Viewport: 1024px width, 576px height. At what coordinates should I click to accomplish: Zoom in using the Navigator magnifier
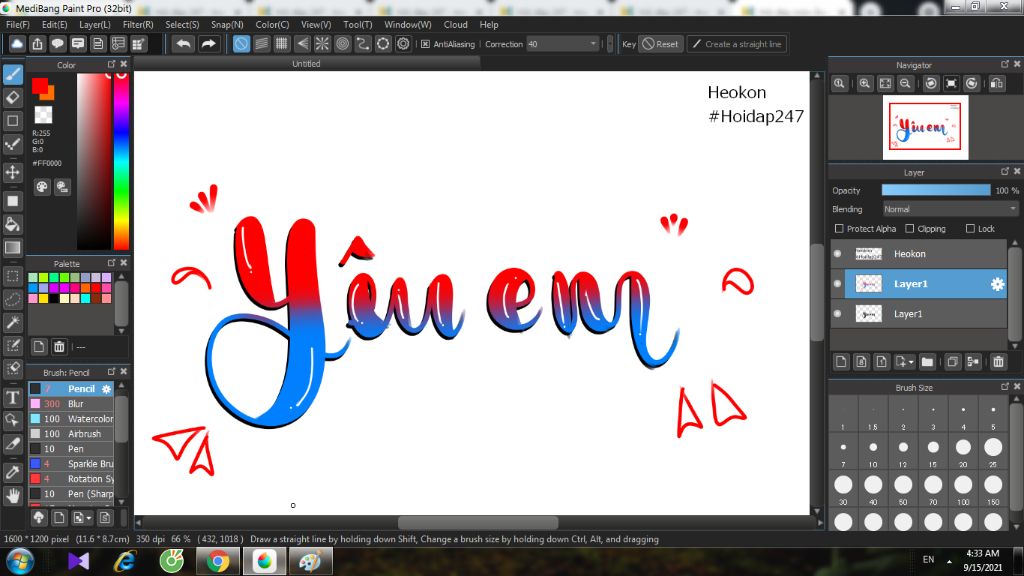(865, 84)
